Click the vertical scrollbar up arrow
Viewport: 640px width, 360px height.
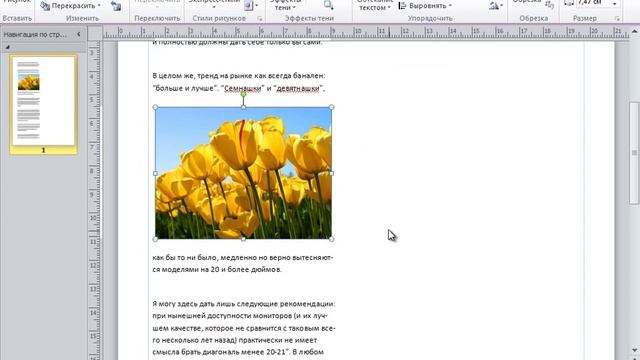(x=635, y=31)
